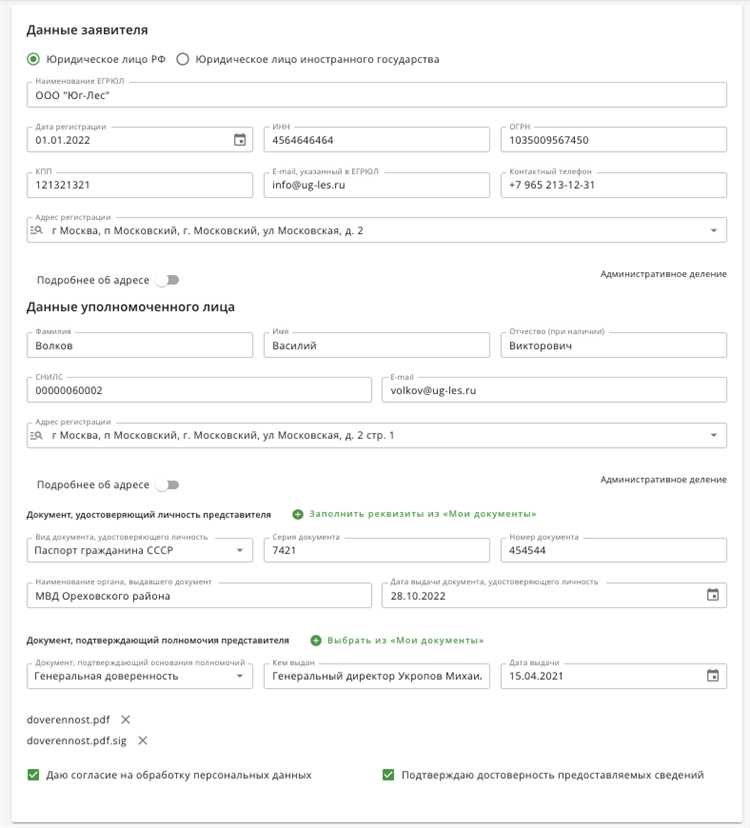The width and height of the screenshot is (750, 828).
Task: Select Юридическое лицо иностранного государства
Action: [182, 59]
